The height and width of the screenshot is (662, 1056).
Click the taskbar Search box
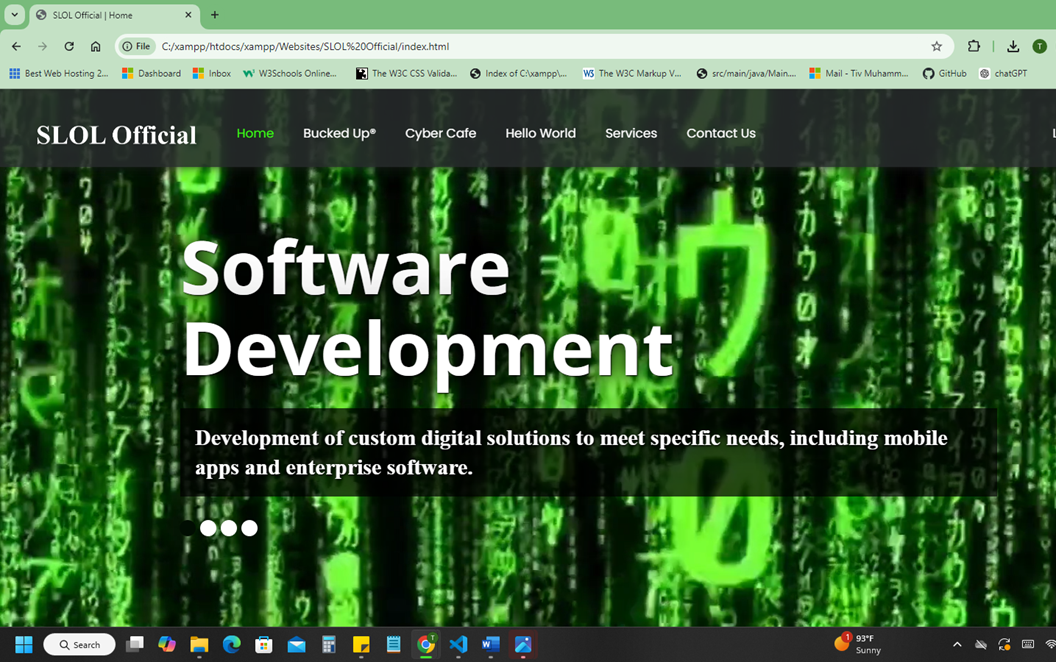coord(79,644)
